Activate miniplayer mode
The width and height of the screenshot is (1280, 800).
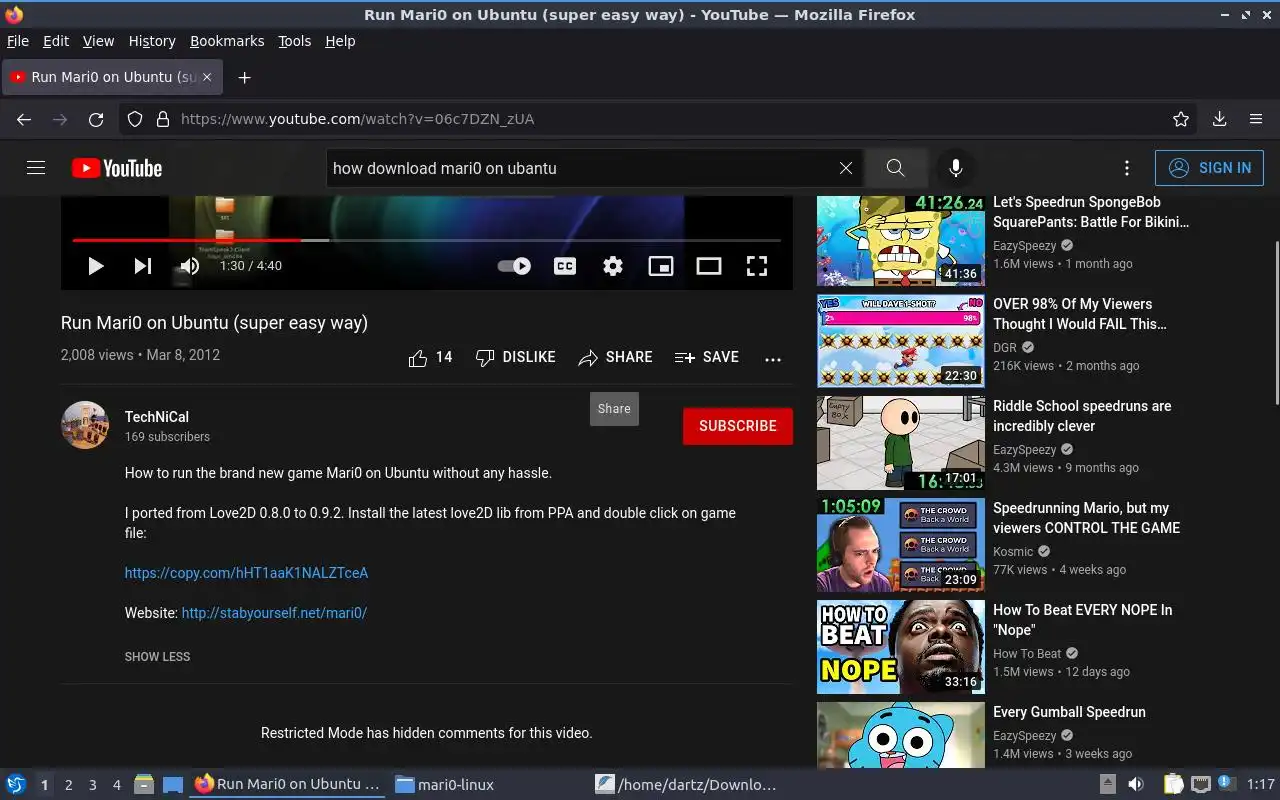coord(661,266)
